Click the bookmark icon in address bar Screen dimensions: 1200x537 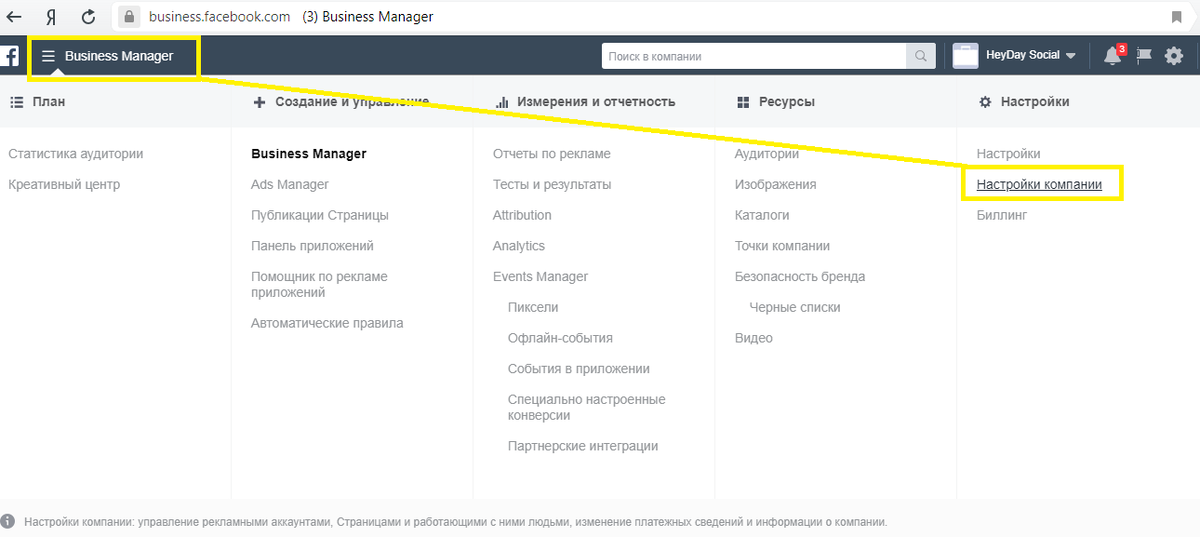[x=1177, y=17]
